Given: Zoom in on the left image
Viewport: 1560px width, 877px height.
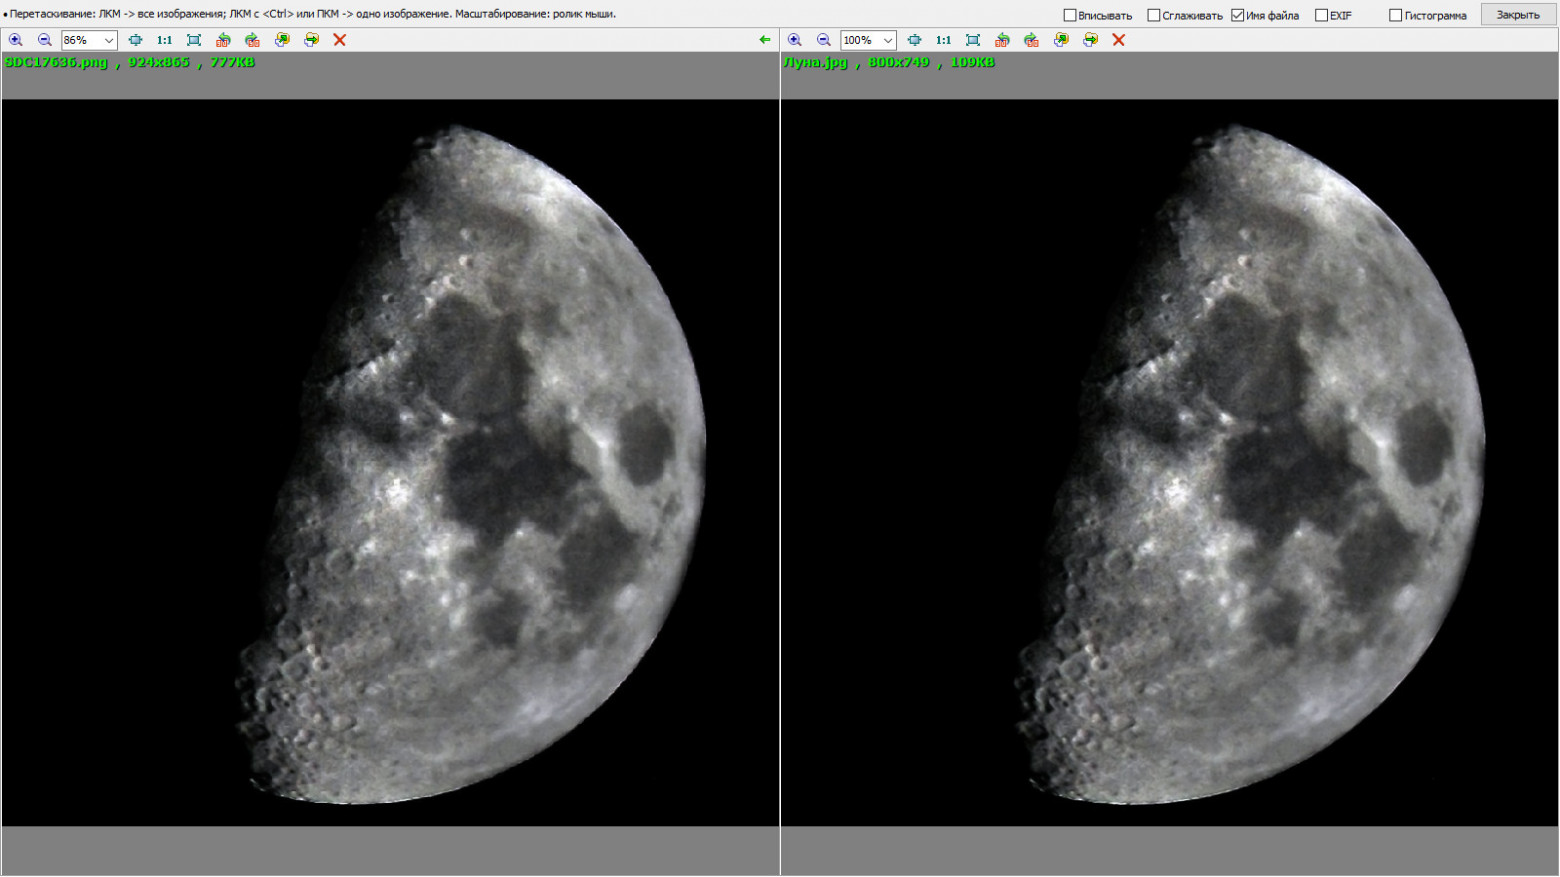Looking at the screenshot, I should 15,40.
